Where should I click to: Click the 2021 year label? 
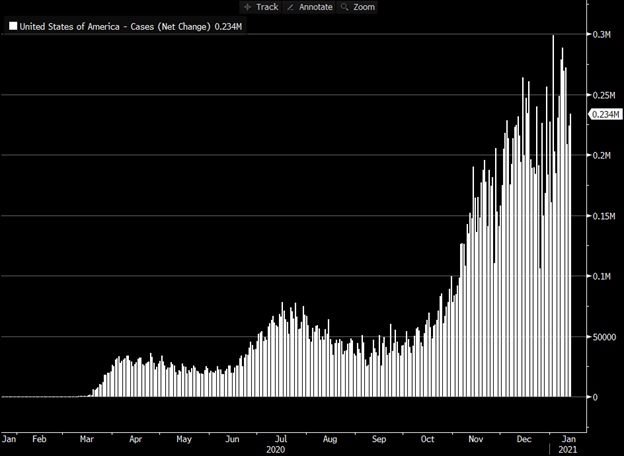569,449
